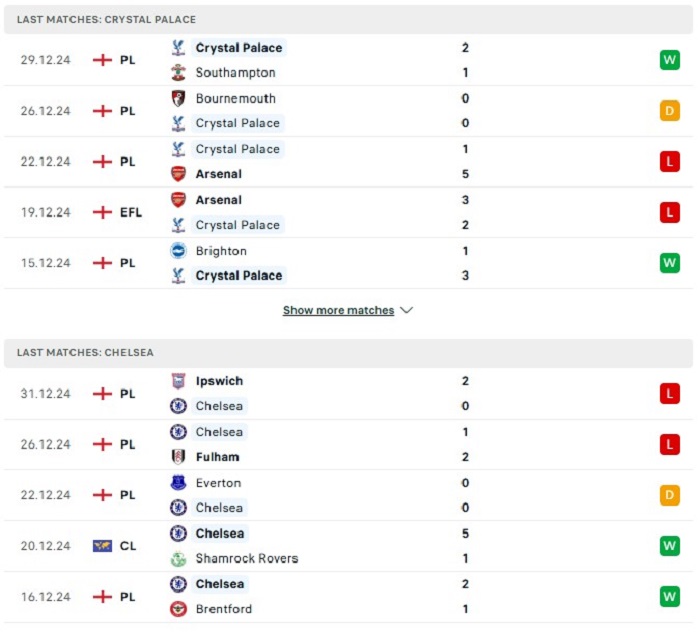The image size is (700, 634).
Task: Click the red L badge for Ipswich match
Action: (670, 394)
